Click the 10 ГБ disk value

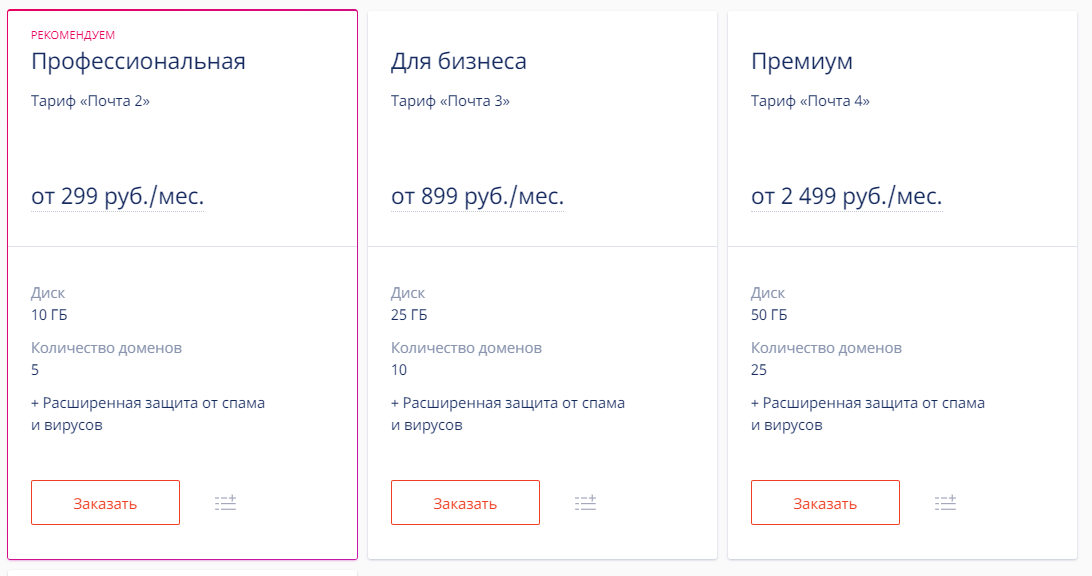click(x=49, y=315)
